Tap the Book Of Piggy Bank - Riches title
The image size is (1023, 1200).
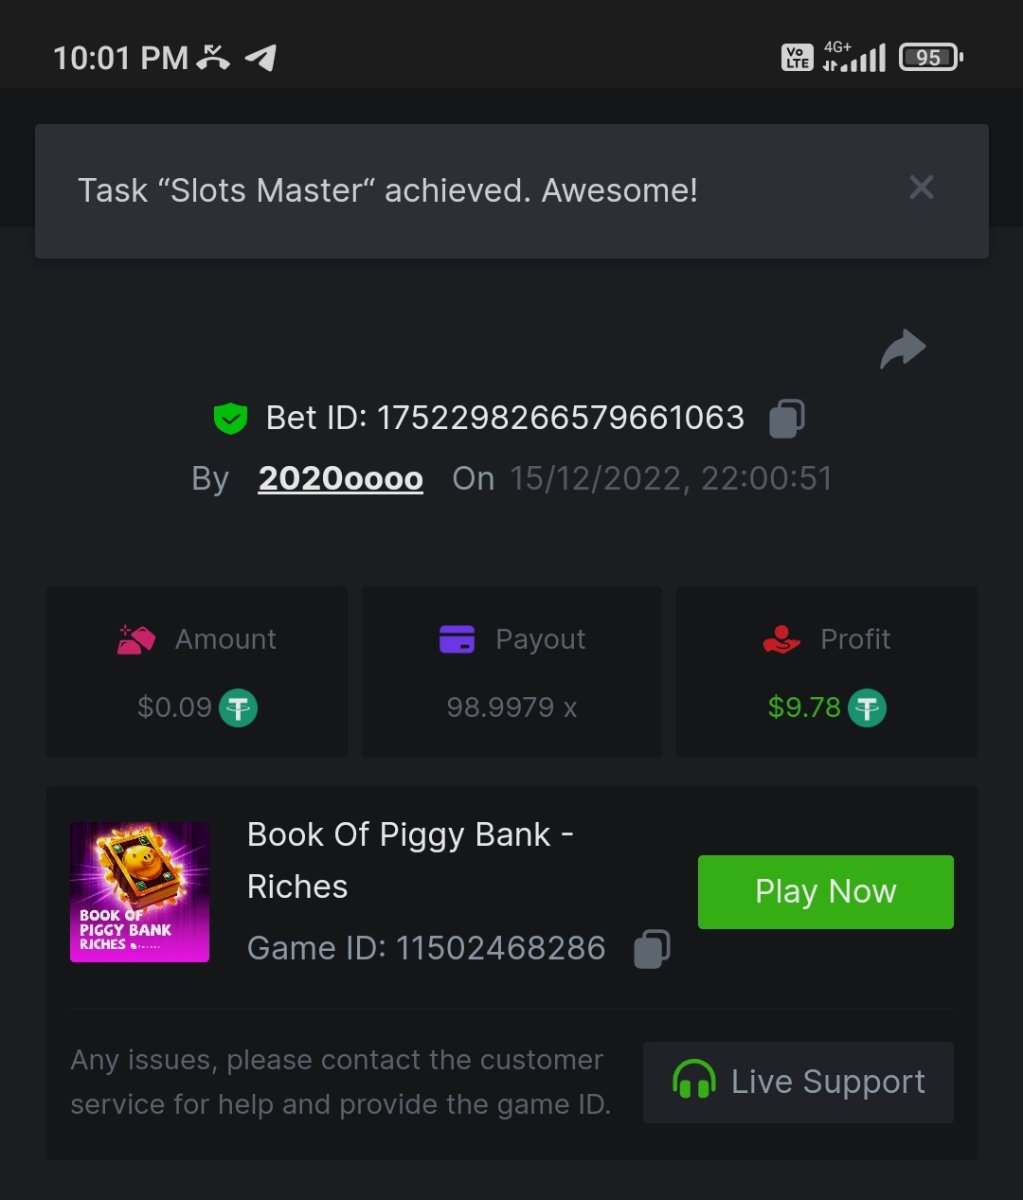pyautogui.click(x=410, y=860)
